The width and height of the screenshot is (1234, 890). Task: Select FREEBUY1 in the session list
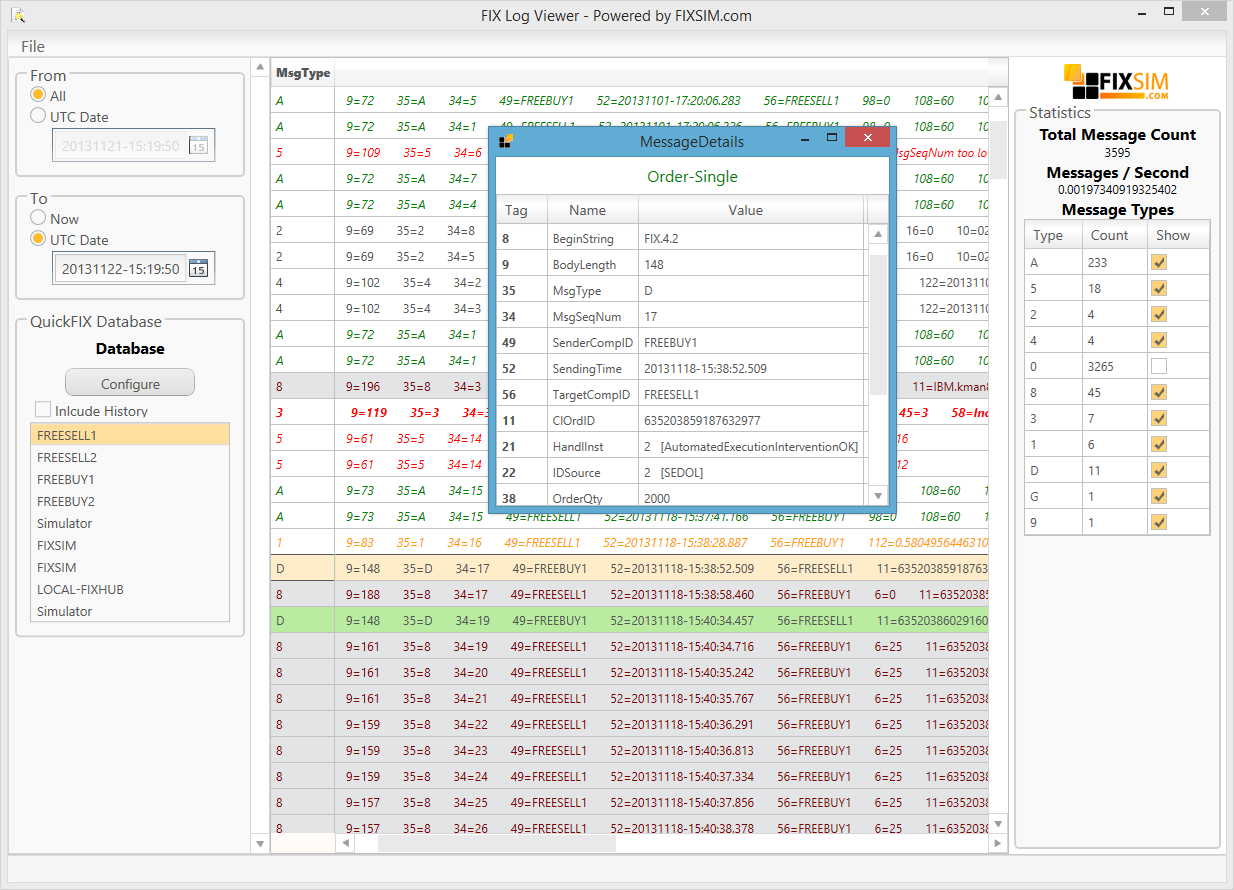[130, 479]
